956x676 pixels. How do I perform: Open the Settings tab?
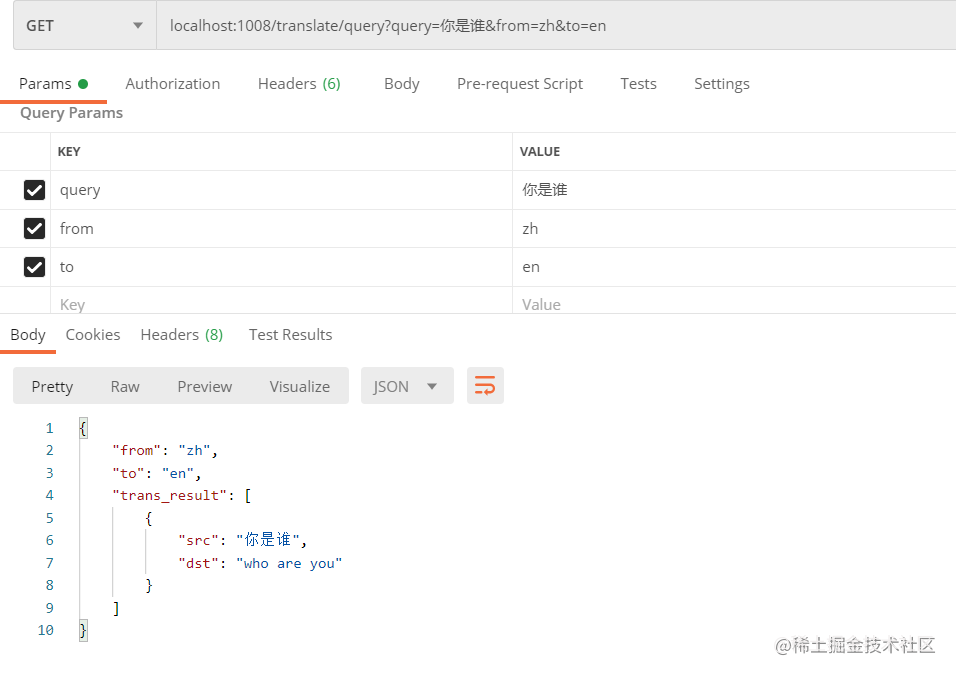pos(722,84)
